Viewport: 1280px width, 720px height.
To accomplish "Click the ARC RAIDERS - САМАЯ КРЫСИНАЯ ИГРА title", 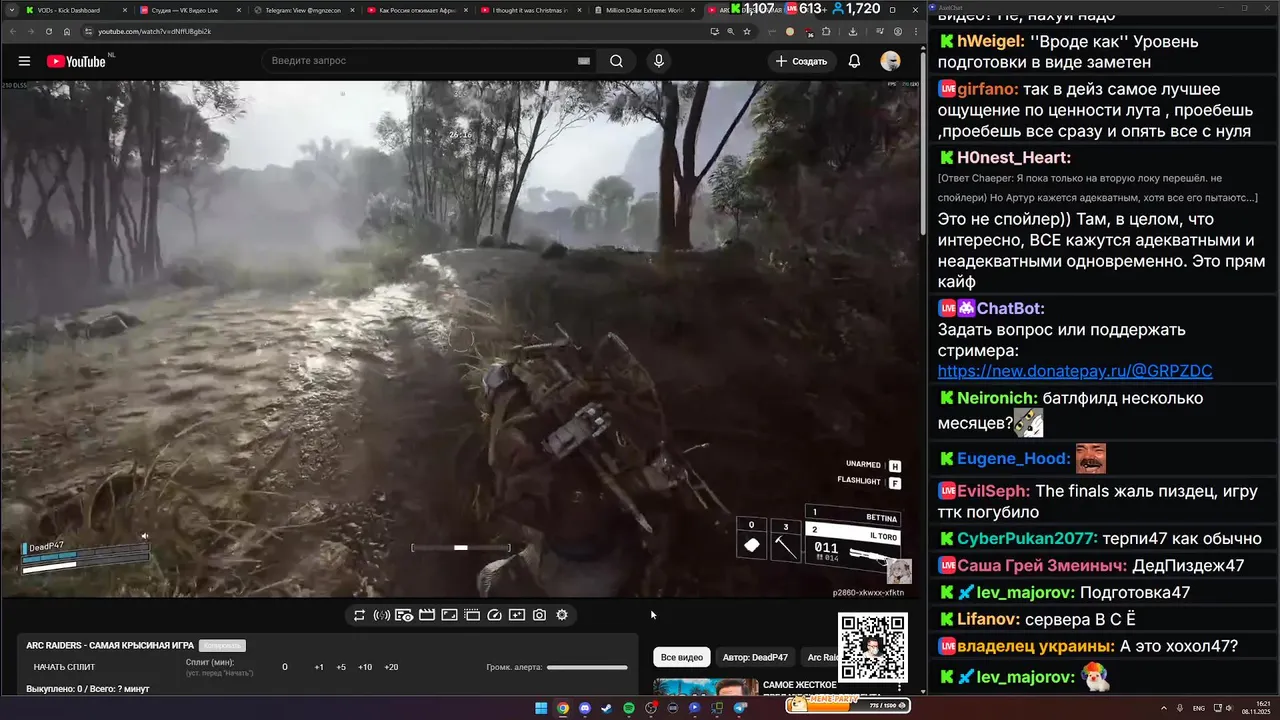I will [110, 646].
